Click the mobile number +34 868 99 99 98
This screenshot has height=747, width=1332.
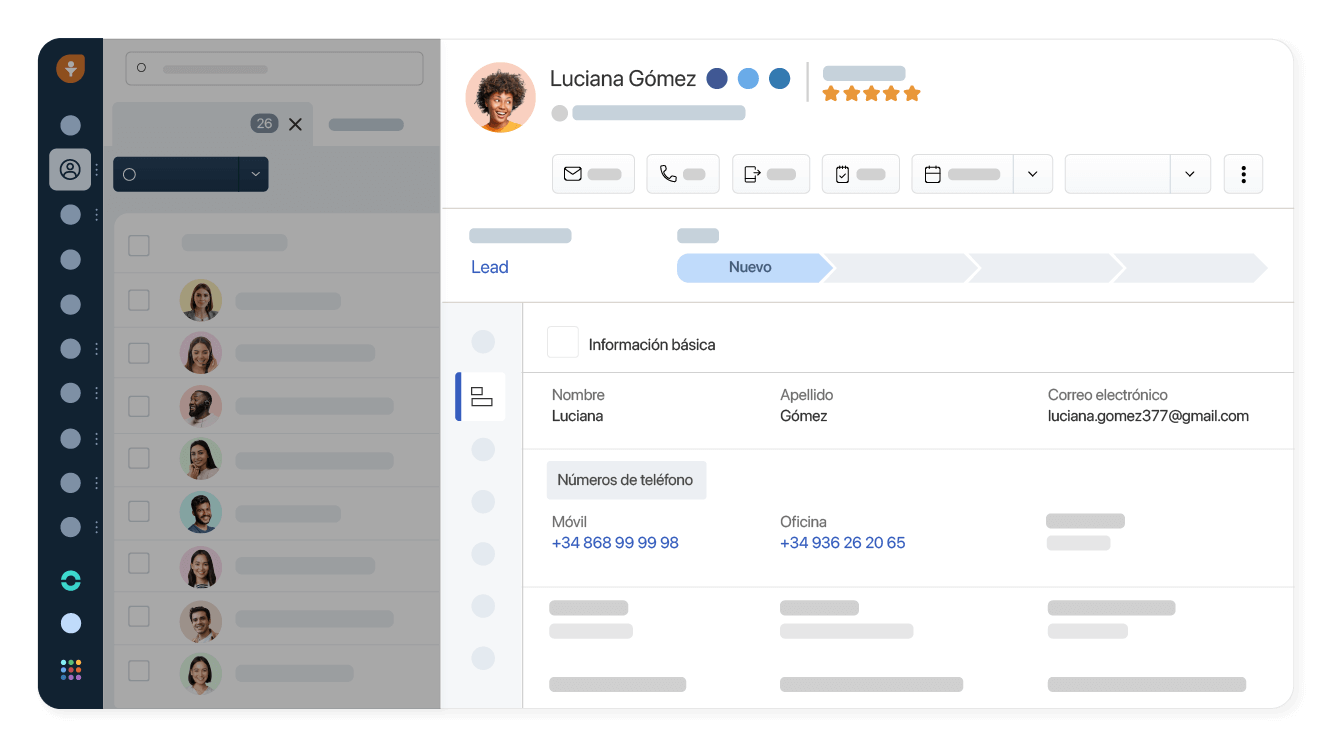pos(615,543)
